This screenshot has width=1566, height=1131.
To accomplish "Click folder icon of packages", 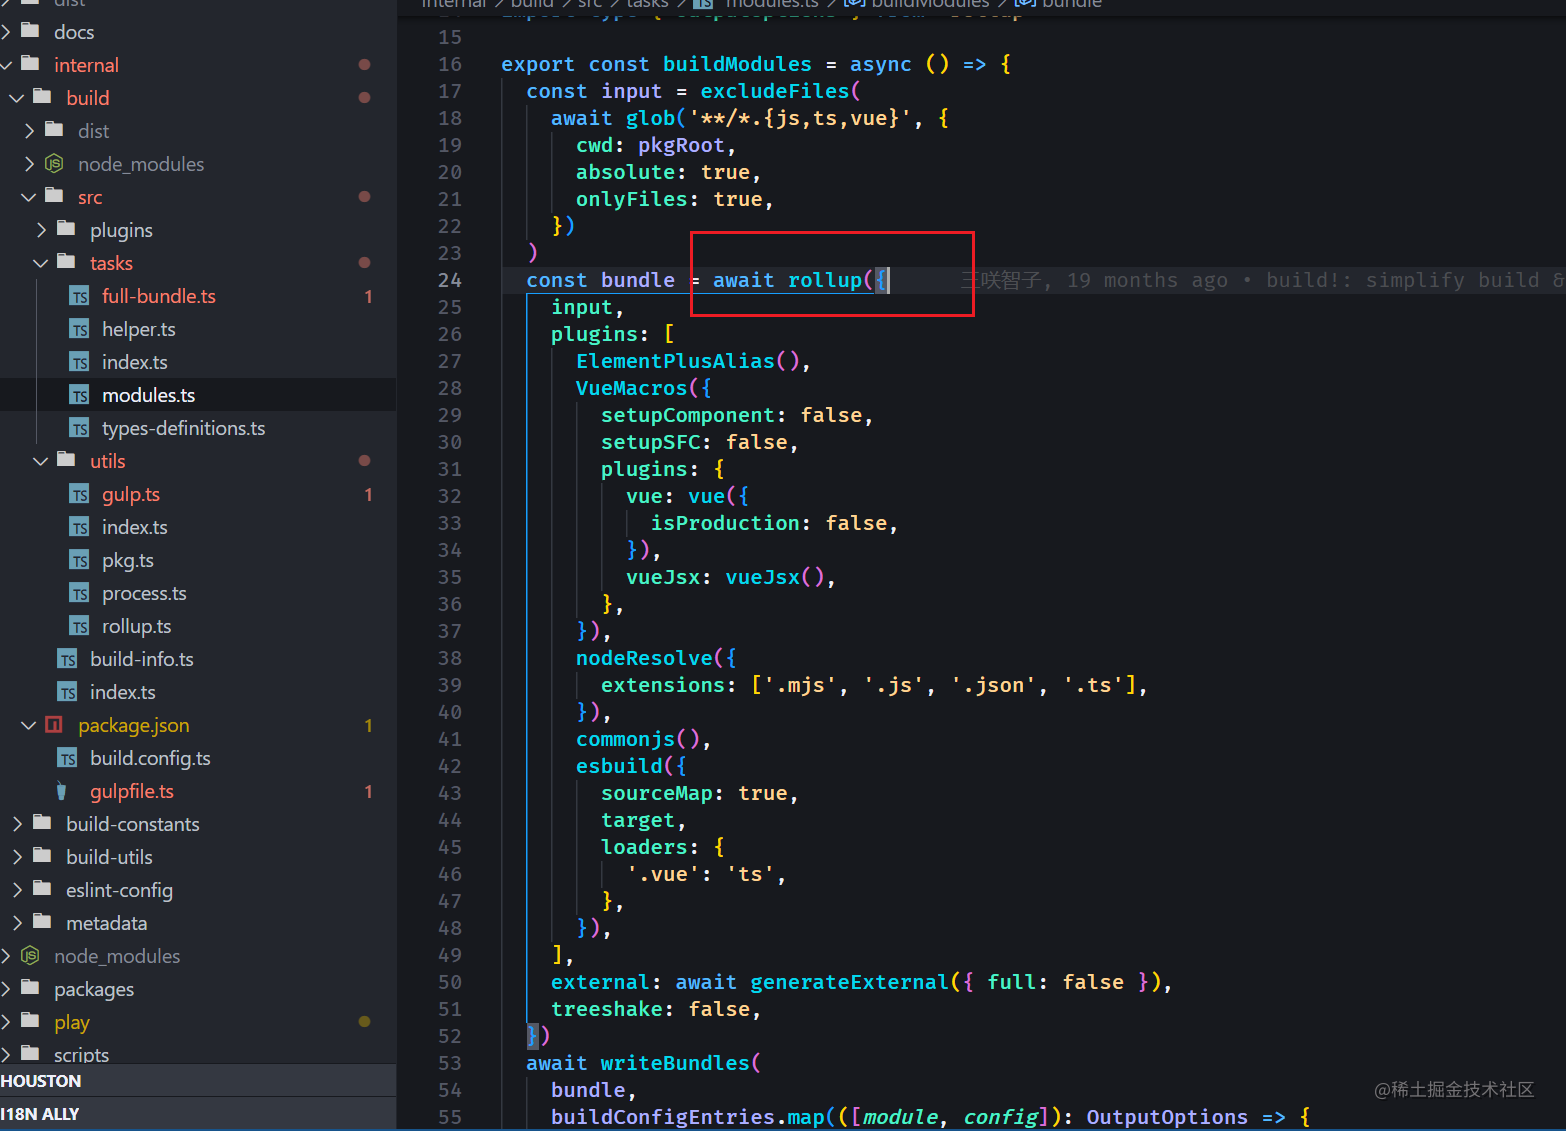I will (31, 988).
